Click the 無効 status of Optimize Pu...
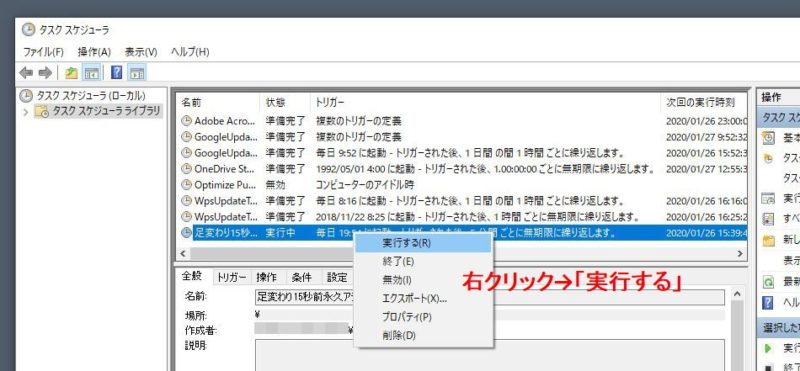This screenshot has height=371, width=800. coord(275,184)
